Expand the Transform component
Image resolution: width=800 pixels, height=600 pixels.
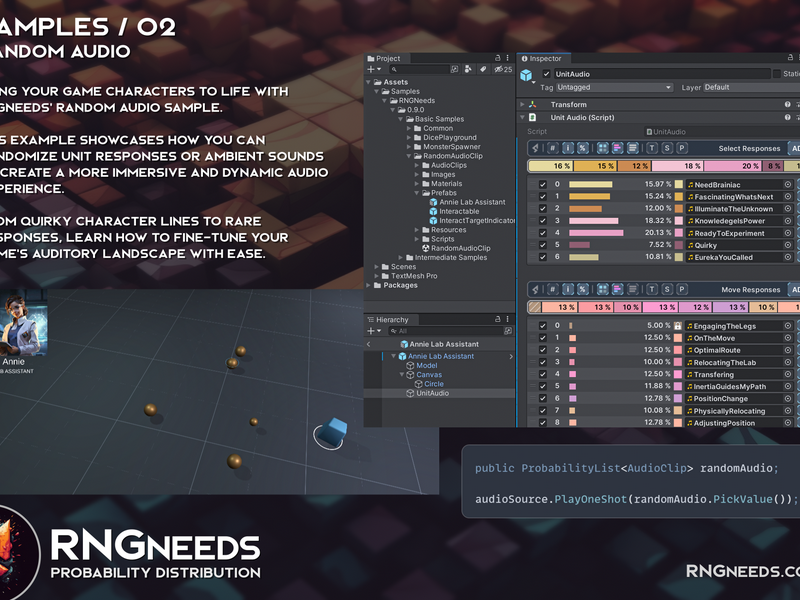click(x=522, y=105)
